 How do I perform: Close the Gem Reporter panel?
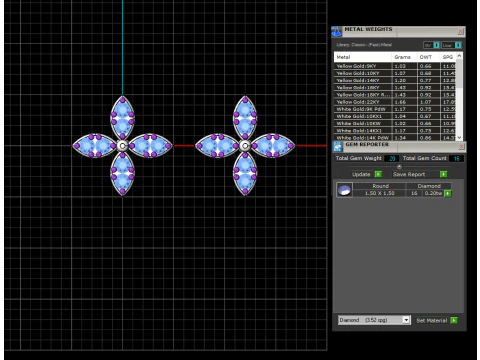pyautogui.click(x=462, y=146)
